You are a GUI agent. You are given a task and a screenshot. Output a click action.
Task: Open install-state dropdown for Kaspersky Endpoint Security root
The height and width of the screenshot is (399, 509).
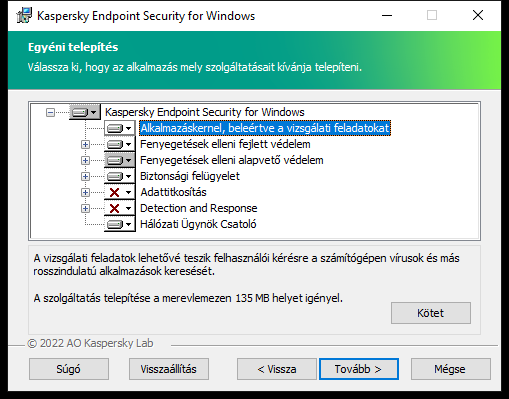coord(85,112)
